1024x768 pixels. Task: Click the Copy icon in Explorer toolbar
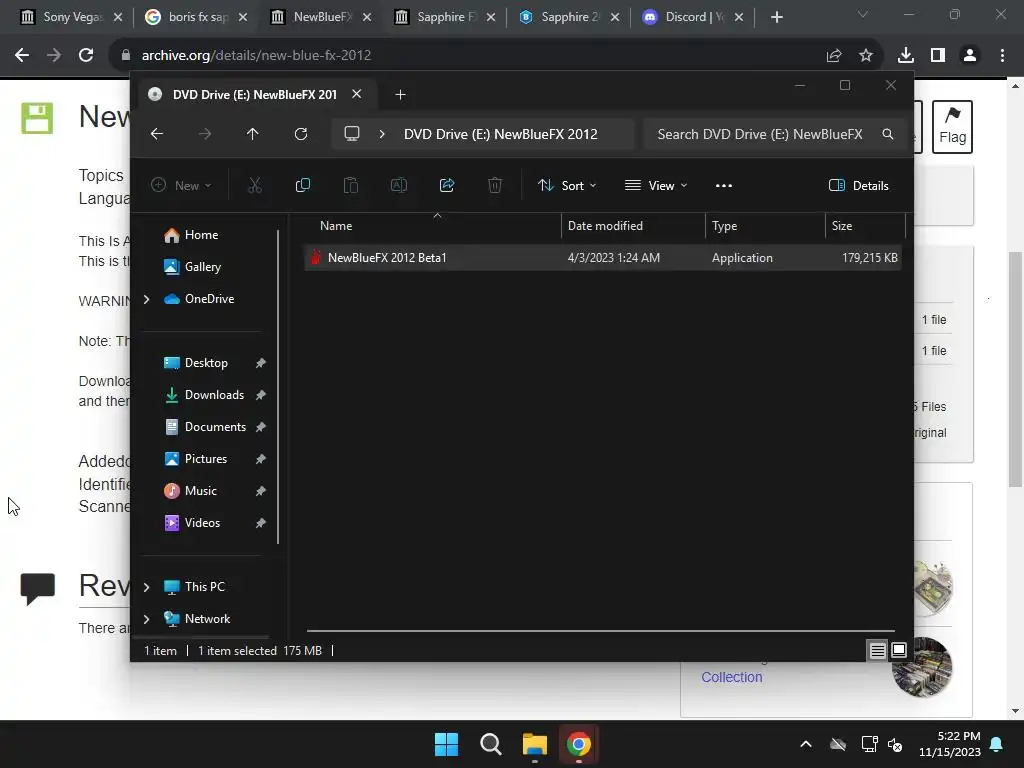pyautogui.click(x=303, y=185)
